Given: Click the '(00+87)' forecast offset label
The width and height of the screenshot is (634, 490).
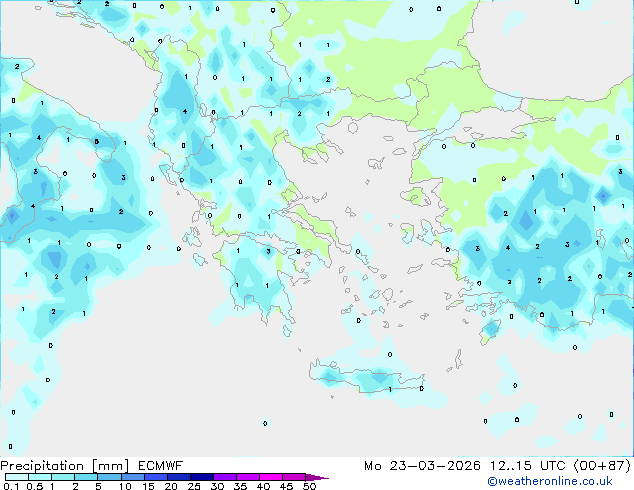Looking at the screenshot, I should 602,466.
